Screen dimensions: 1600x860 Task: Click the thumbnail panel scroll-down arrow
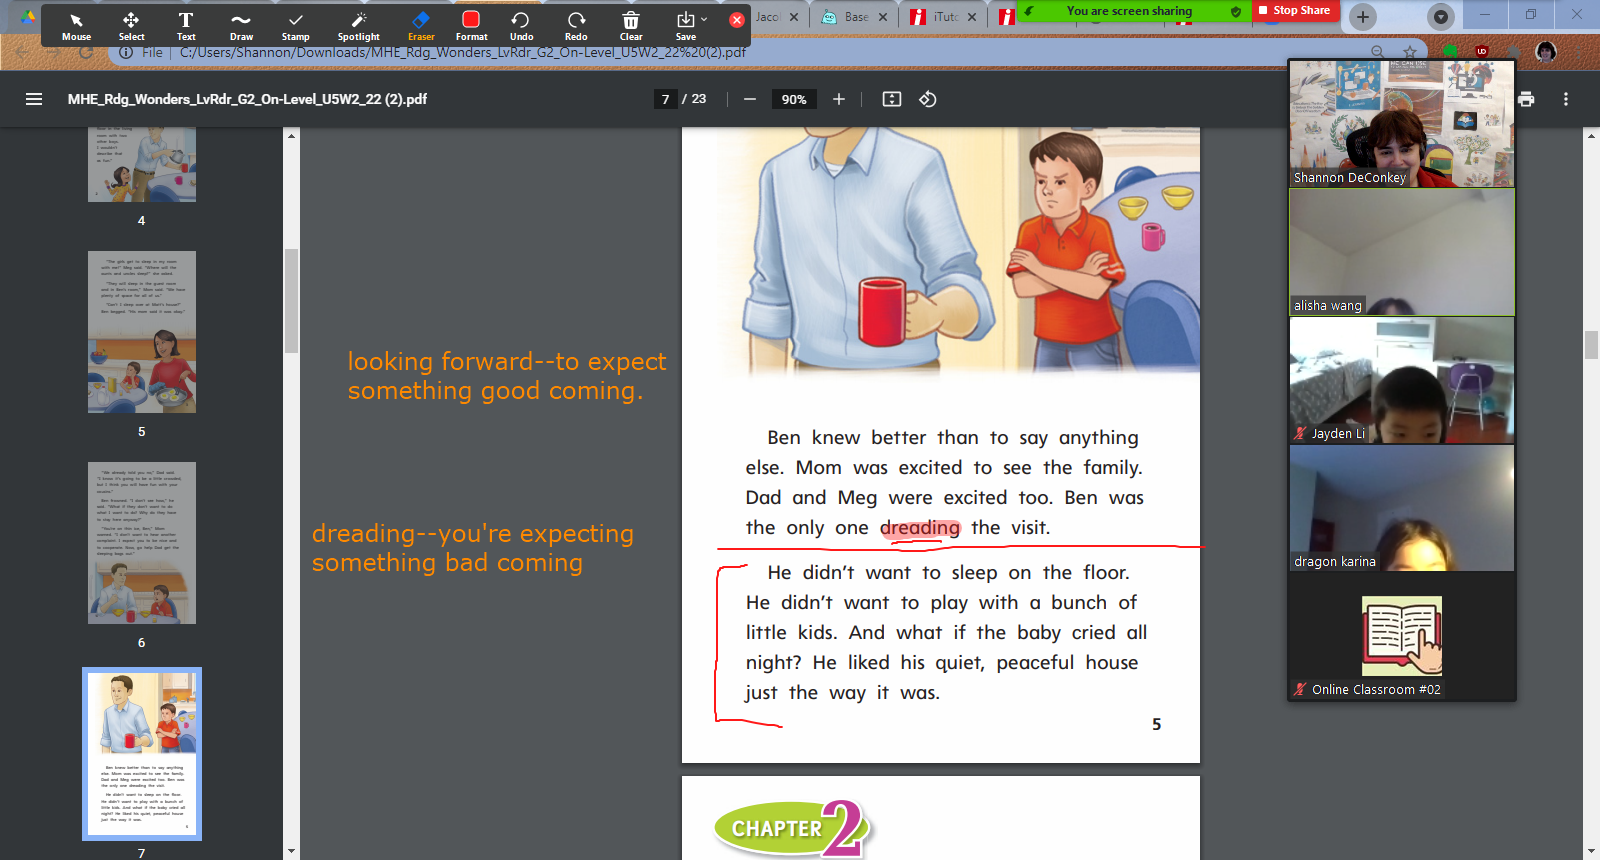pyautogui.click(x=291, y=851)
